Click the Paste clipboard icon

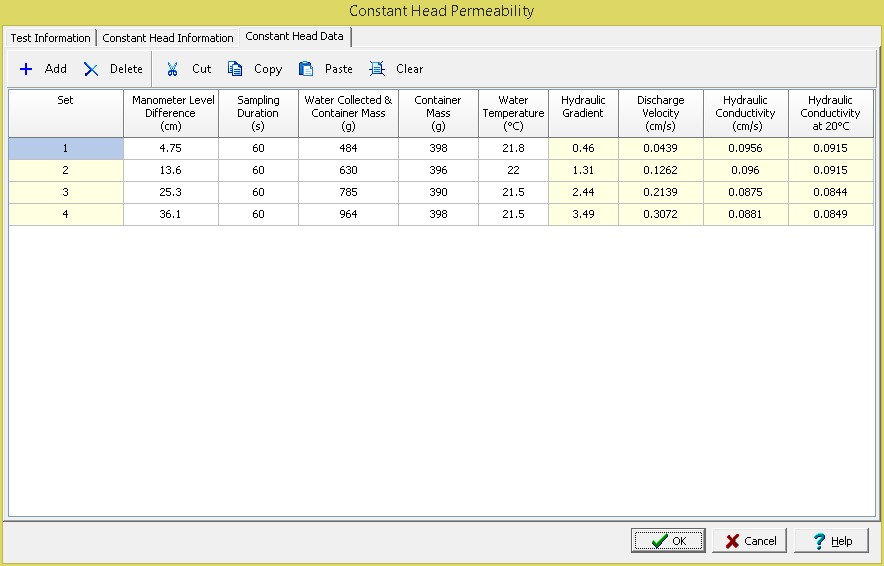click(306, 69)
